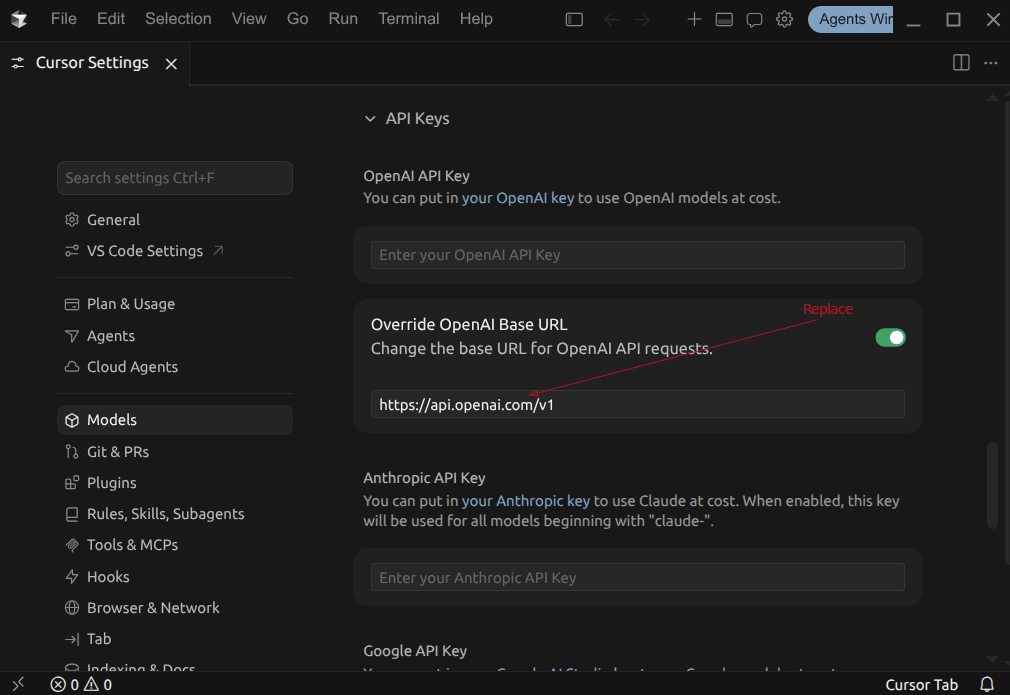This screenshot has width=1010, height=695.
Task: Click the settings page vertical scrollbar thumb
Action: click(x=992, y=485)
